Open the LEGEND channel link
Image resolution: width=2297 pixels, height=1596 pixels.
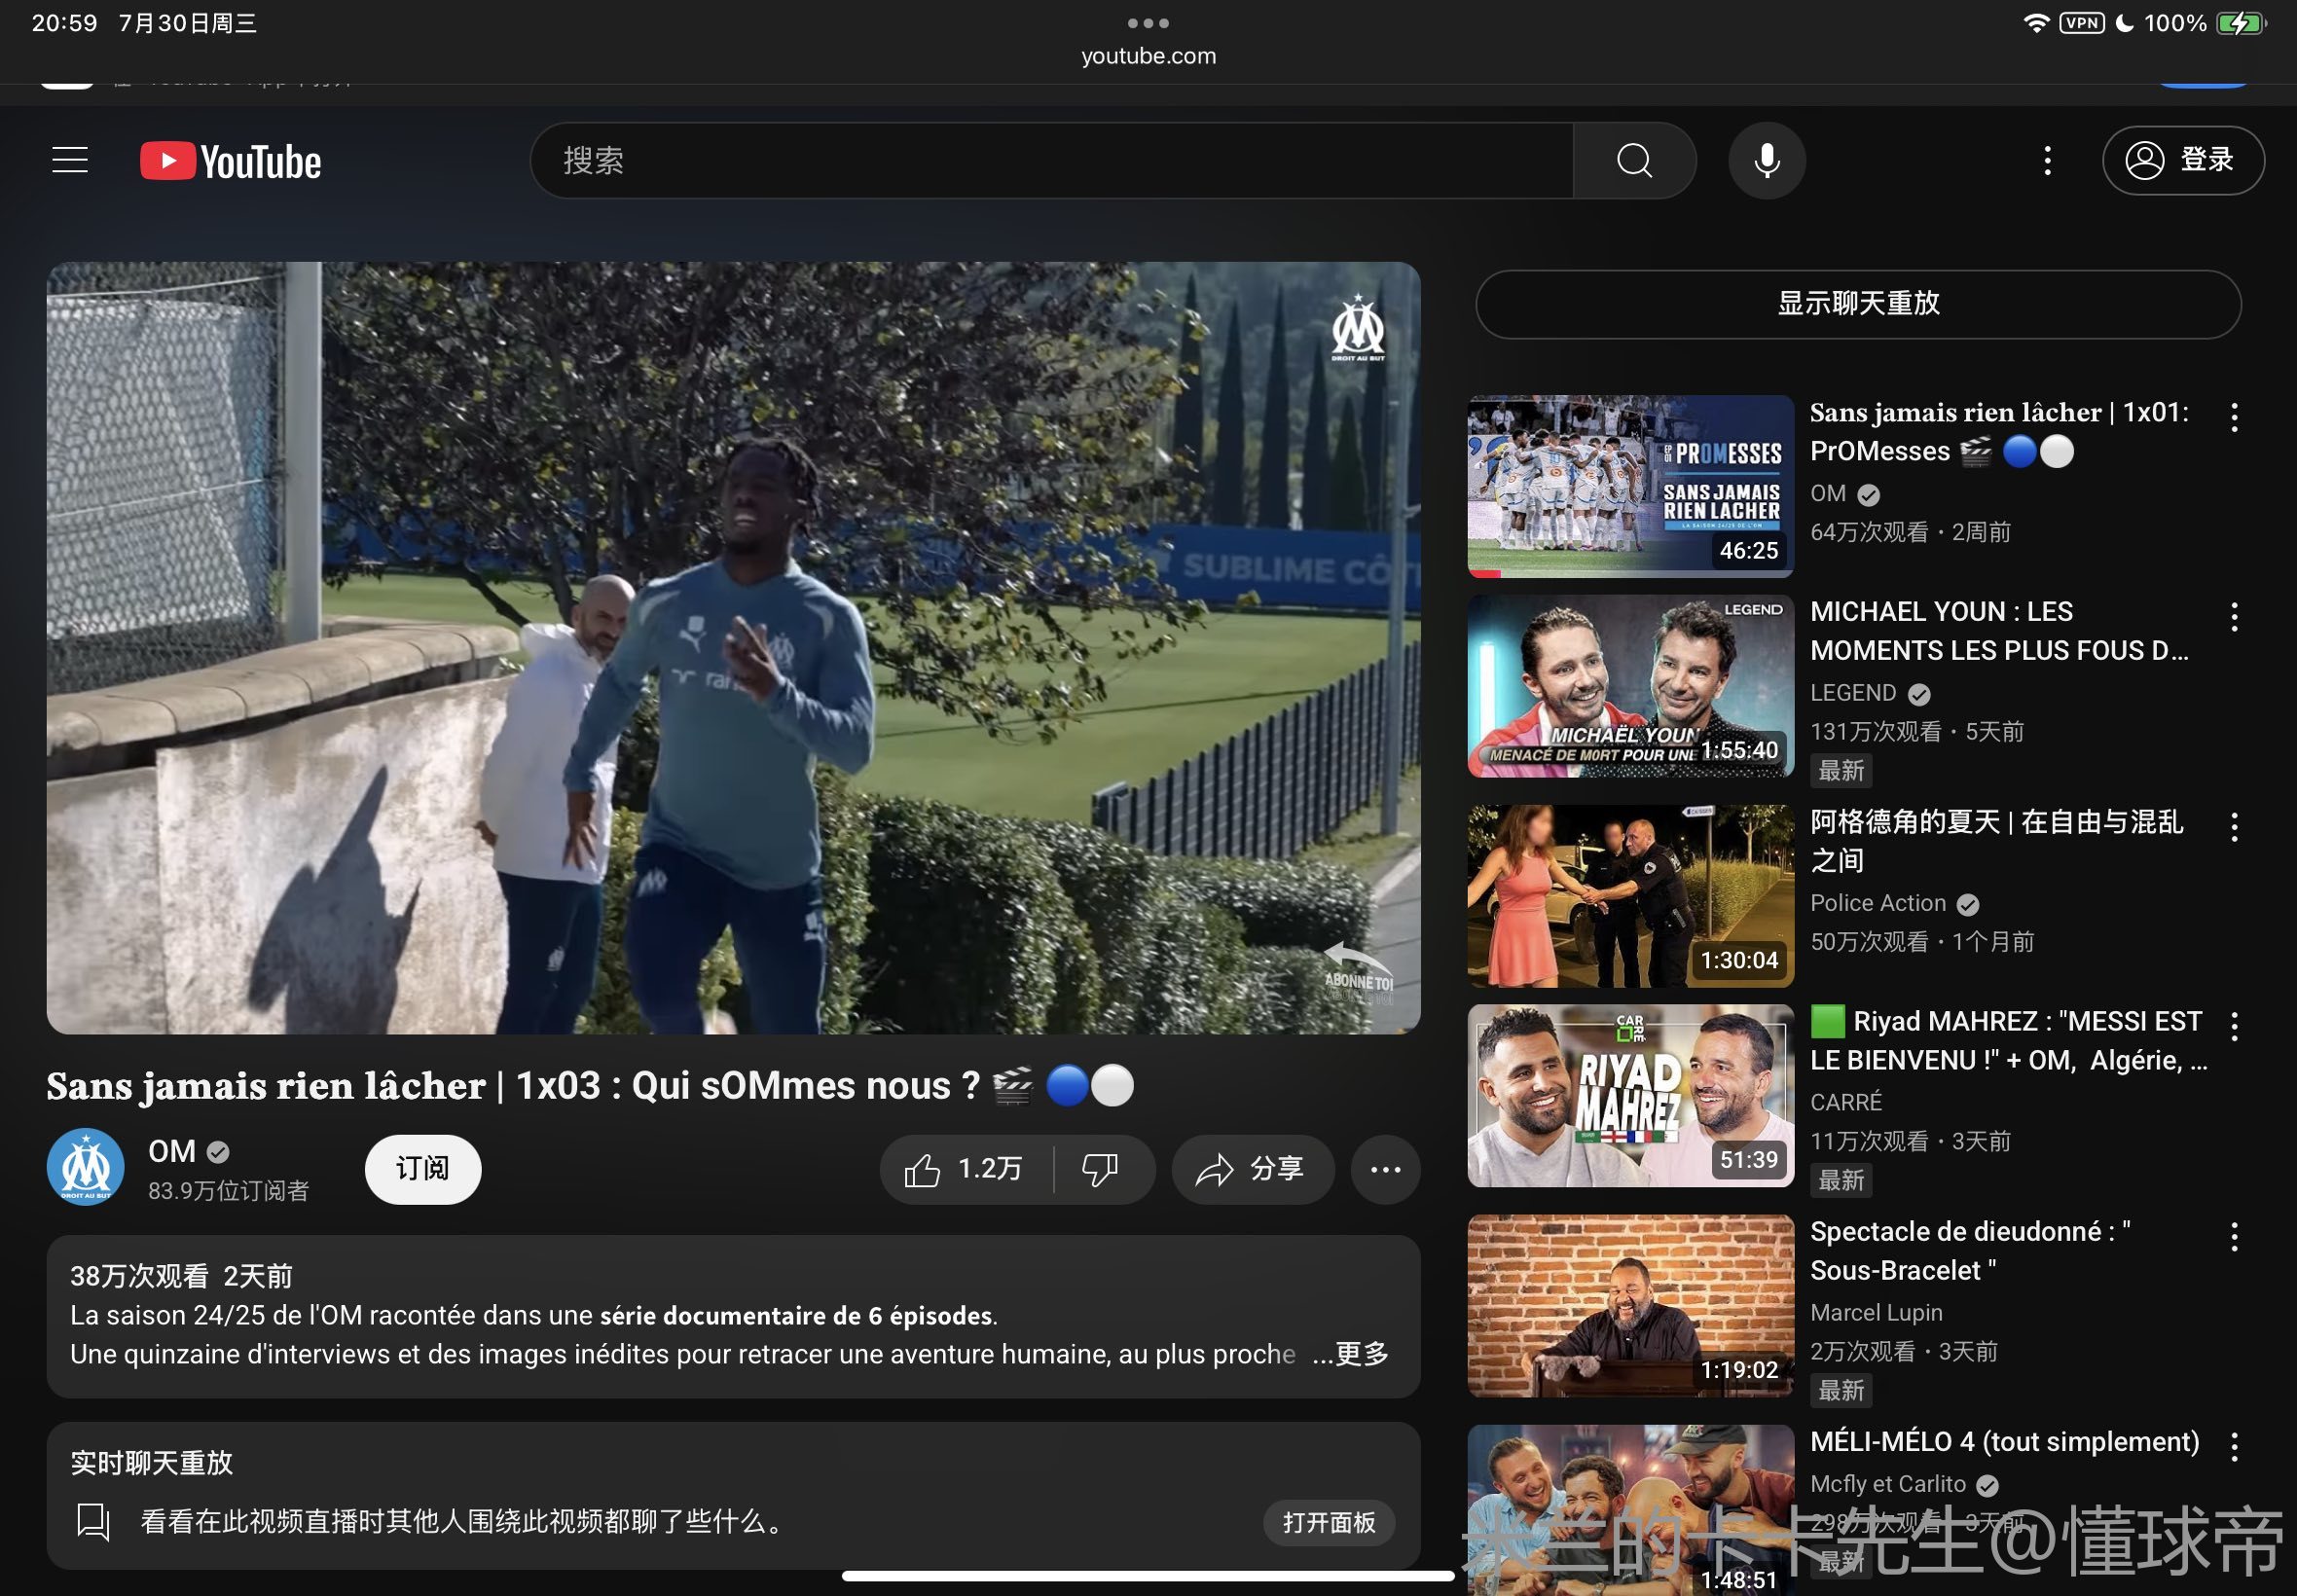(x=1853, y=693)
